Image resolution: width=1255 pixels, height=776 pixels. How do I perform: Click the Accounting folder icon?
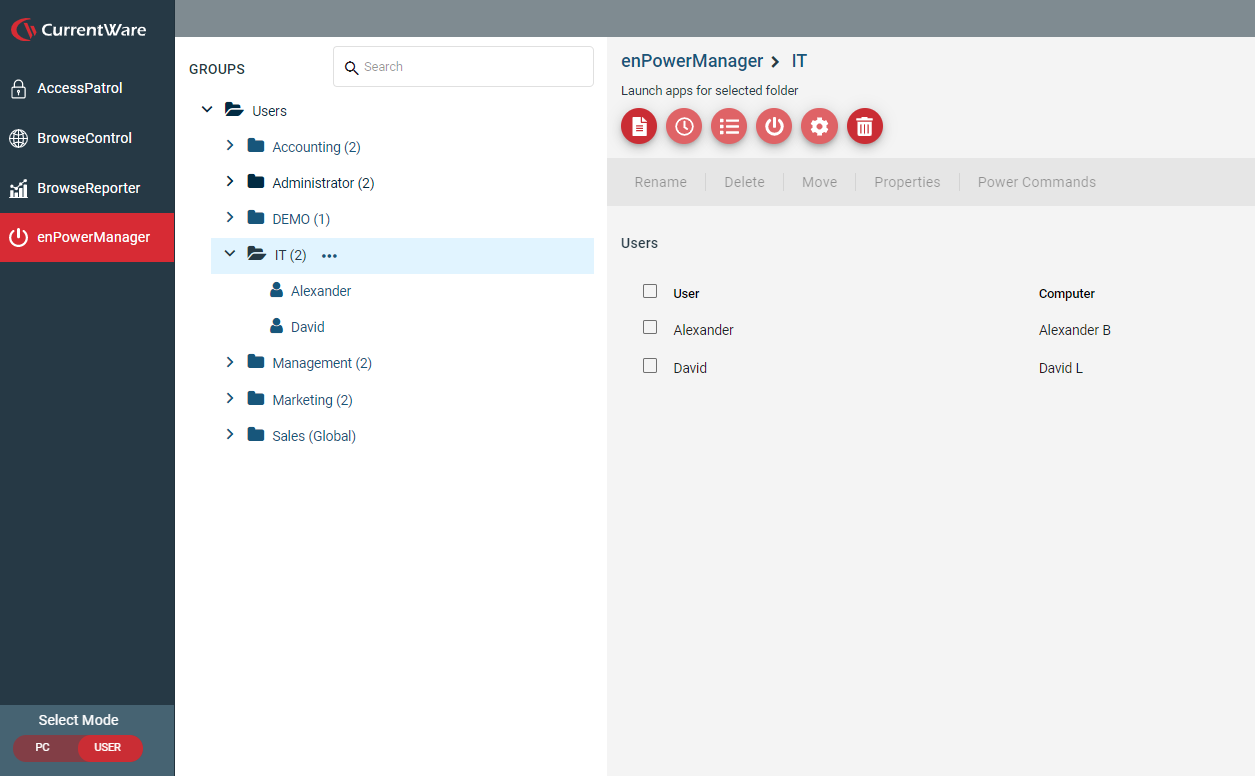[256, 146]
